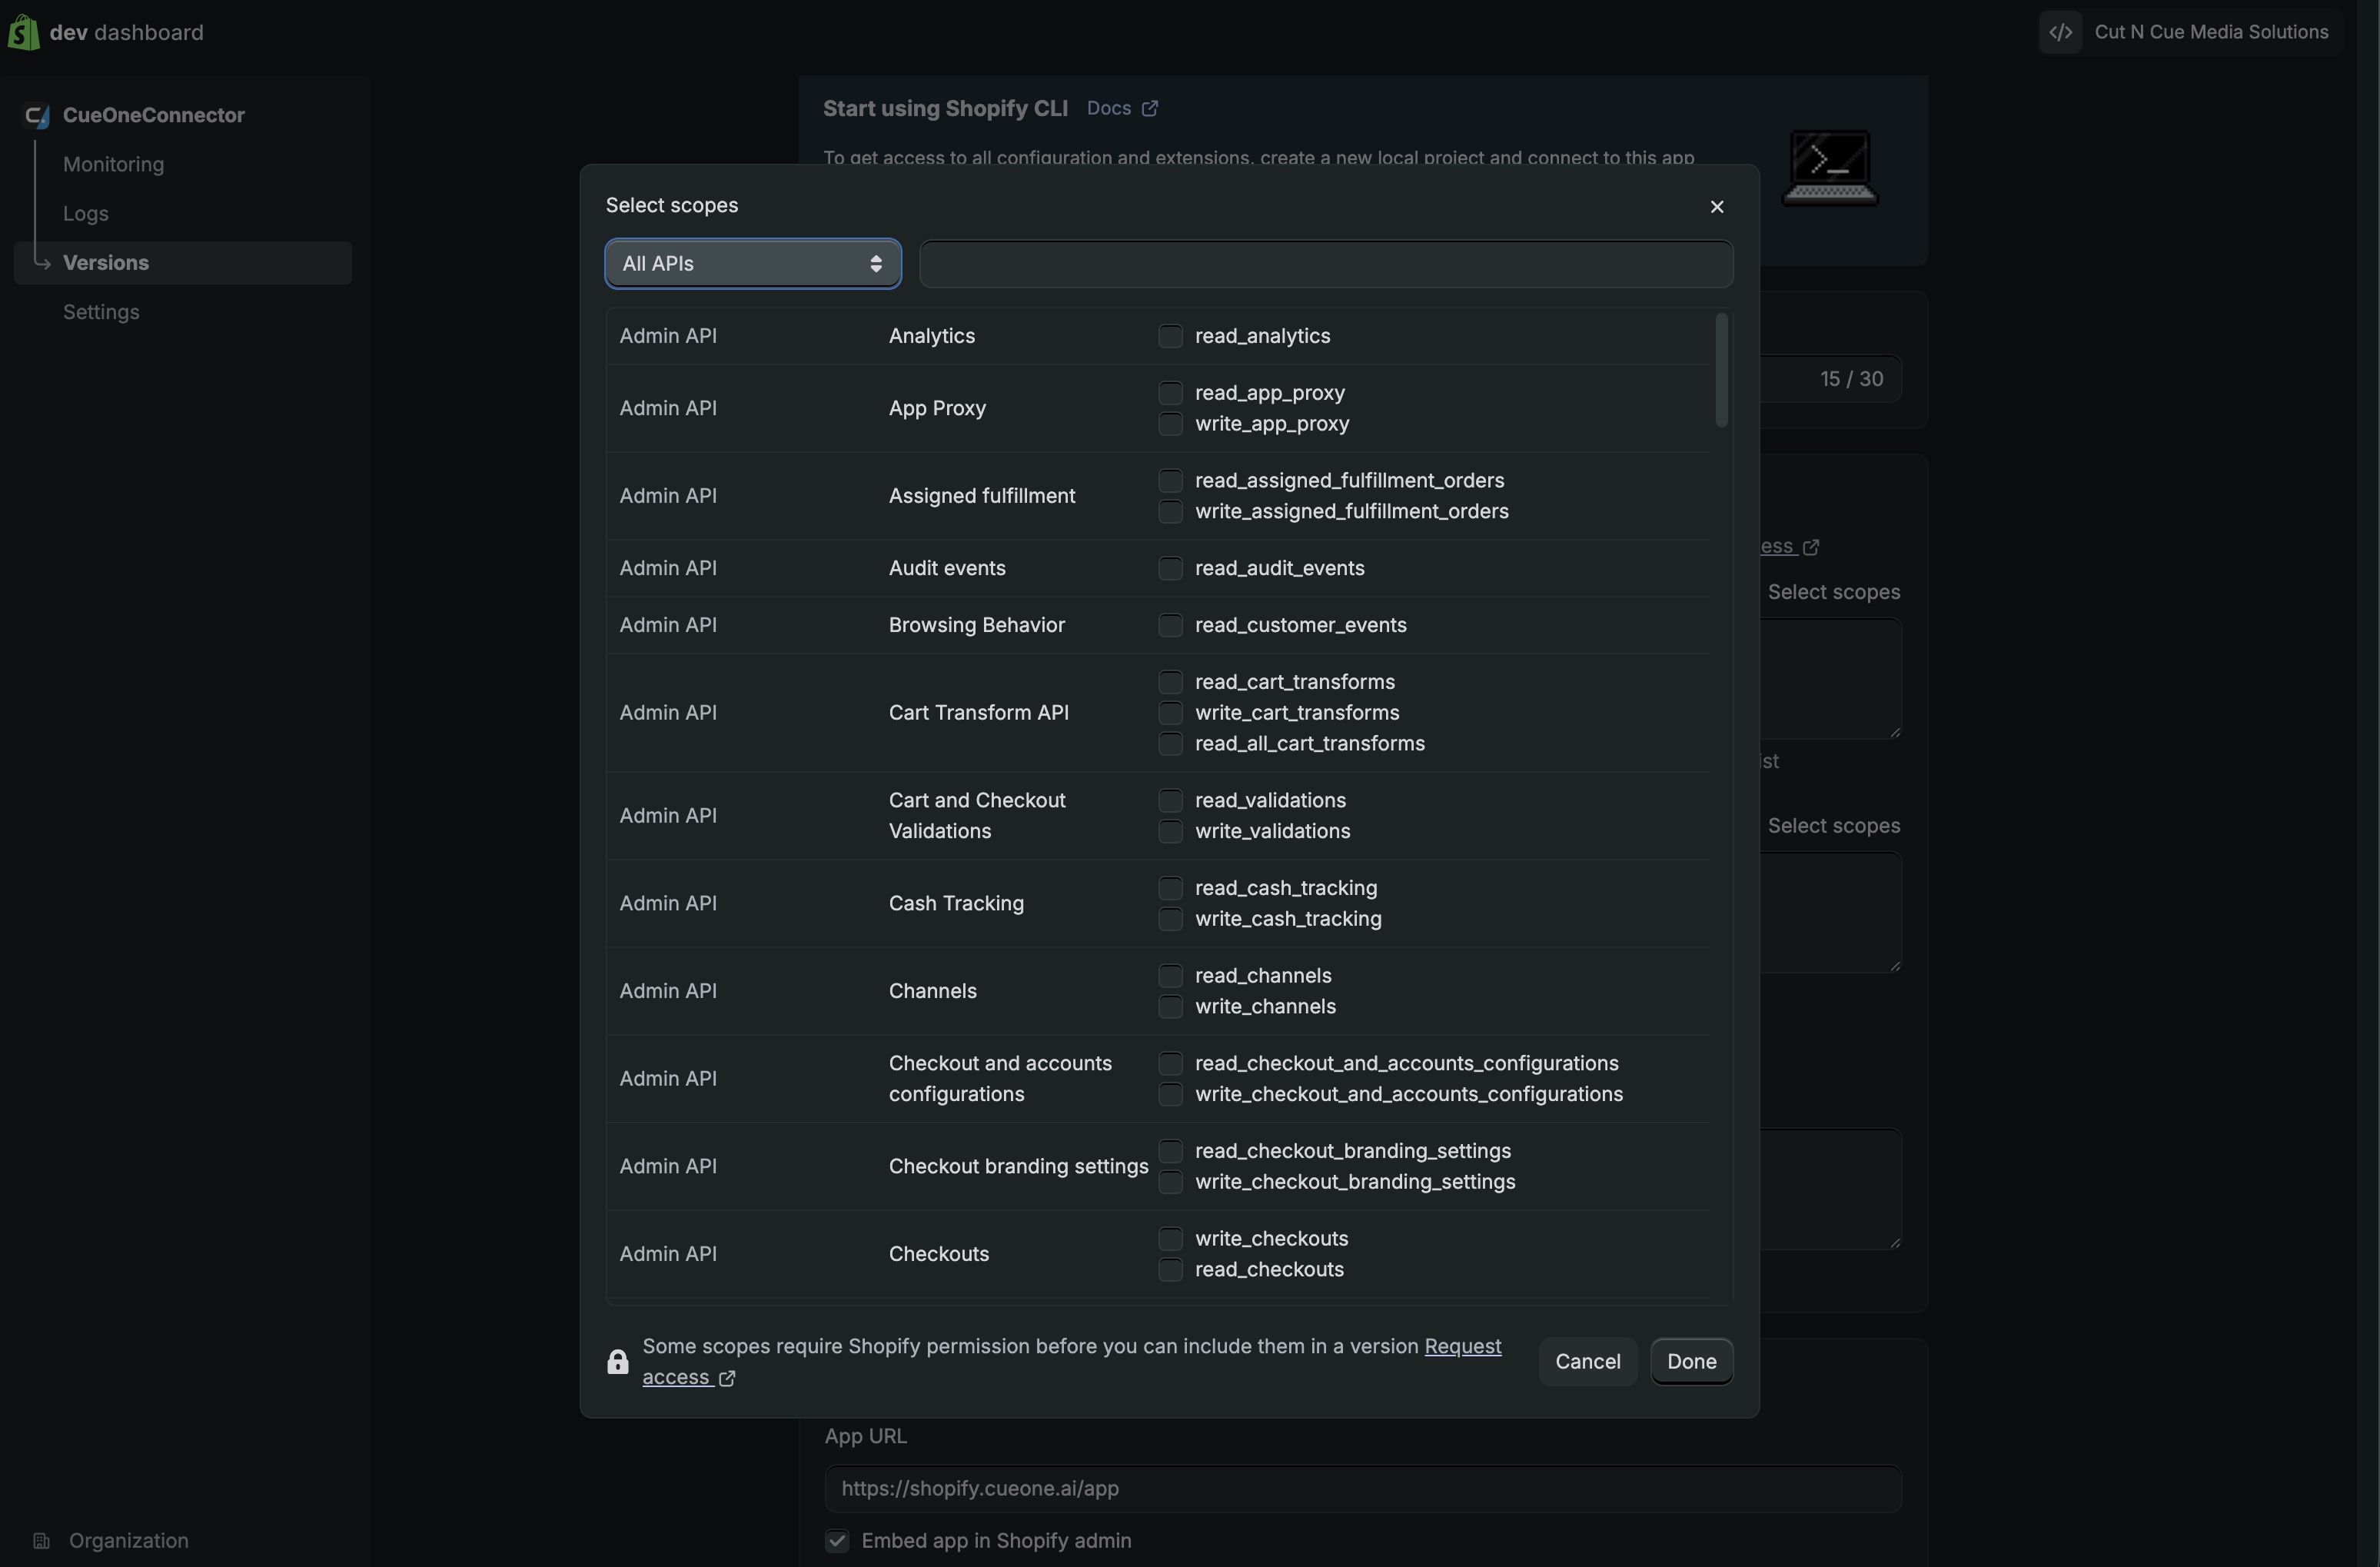Click the dev dashboard title
This screenshot has height=1567, width=2380.
point(127,32)
